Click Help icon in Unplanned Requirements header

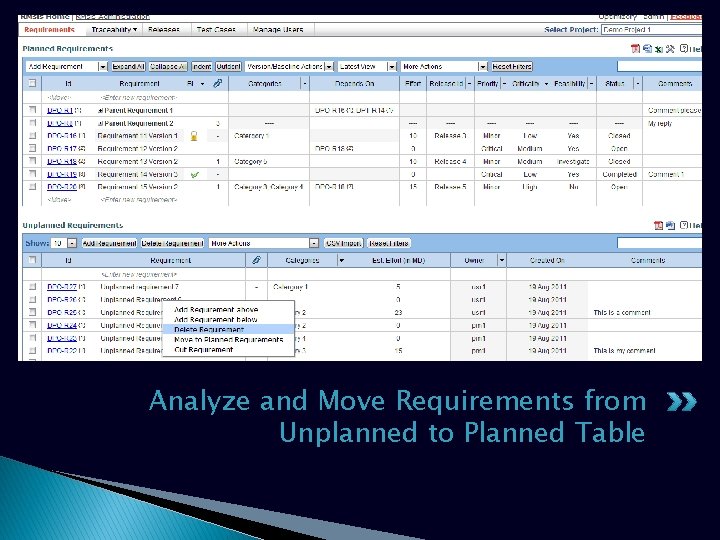[684, 225]
